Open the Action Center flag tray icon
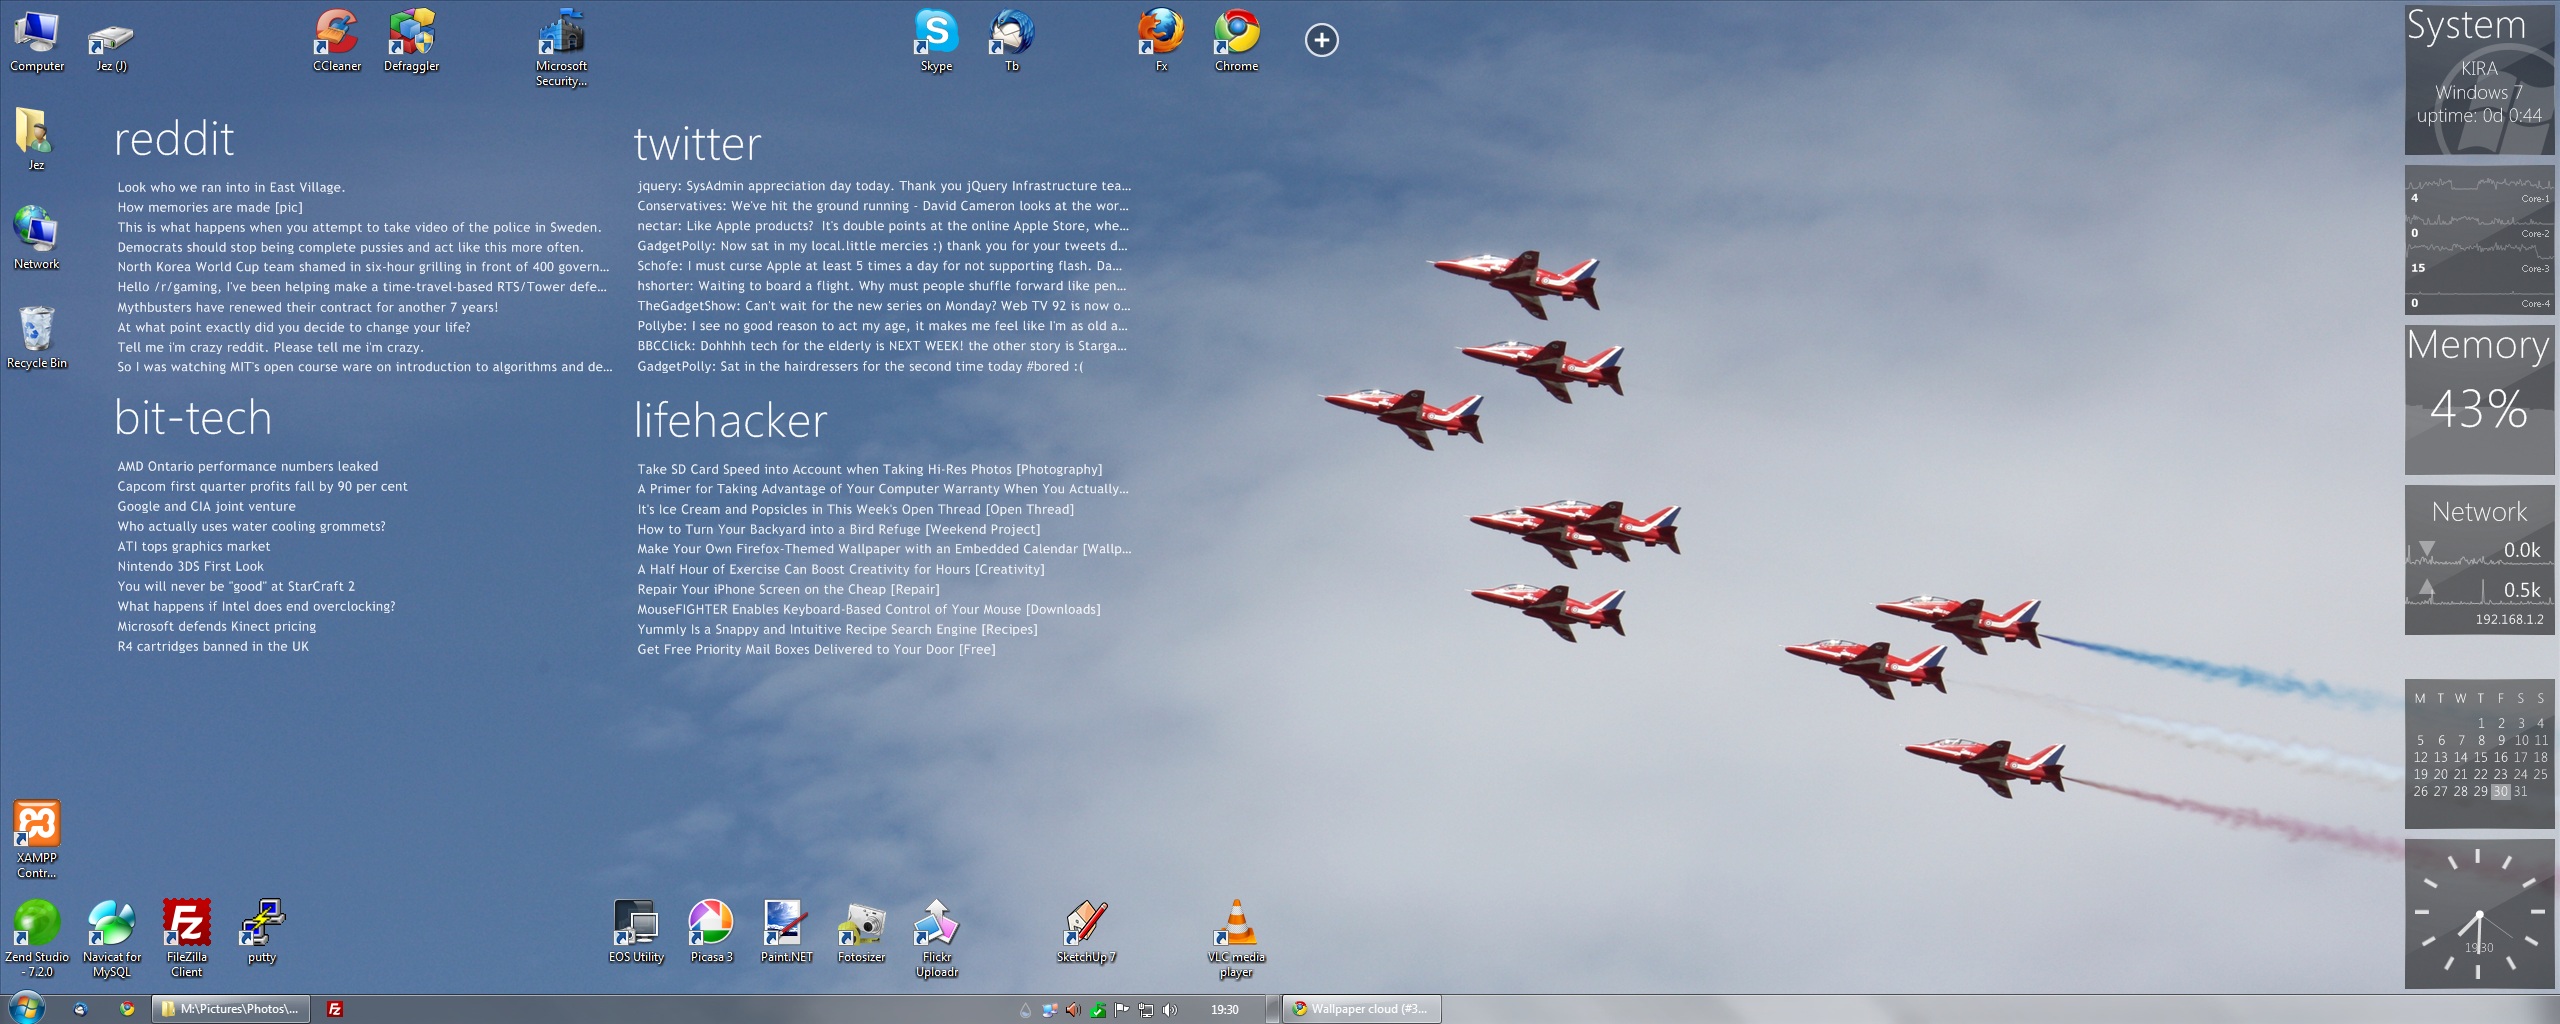Image resolution: width=2560 pixels, height=1024 pixels. (x=1121, y=1010)
